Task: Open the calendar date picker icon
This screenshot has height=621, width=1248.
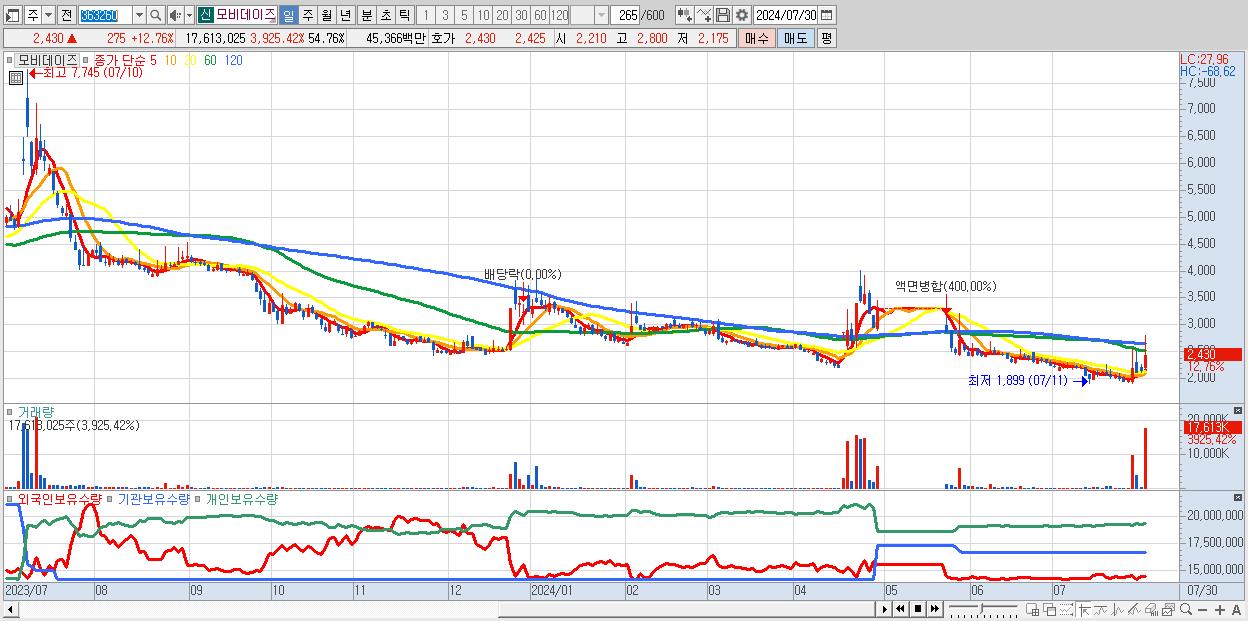Action: [827, 15]
